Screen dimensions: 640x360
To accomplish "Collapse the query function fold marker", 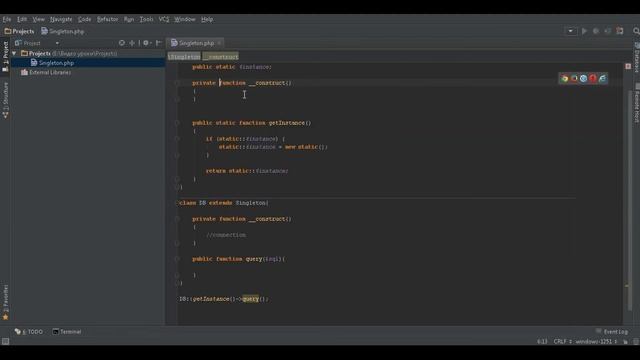I will (177, 259).
